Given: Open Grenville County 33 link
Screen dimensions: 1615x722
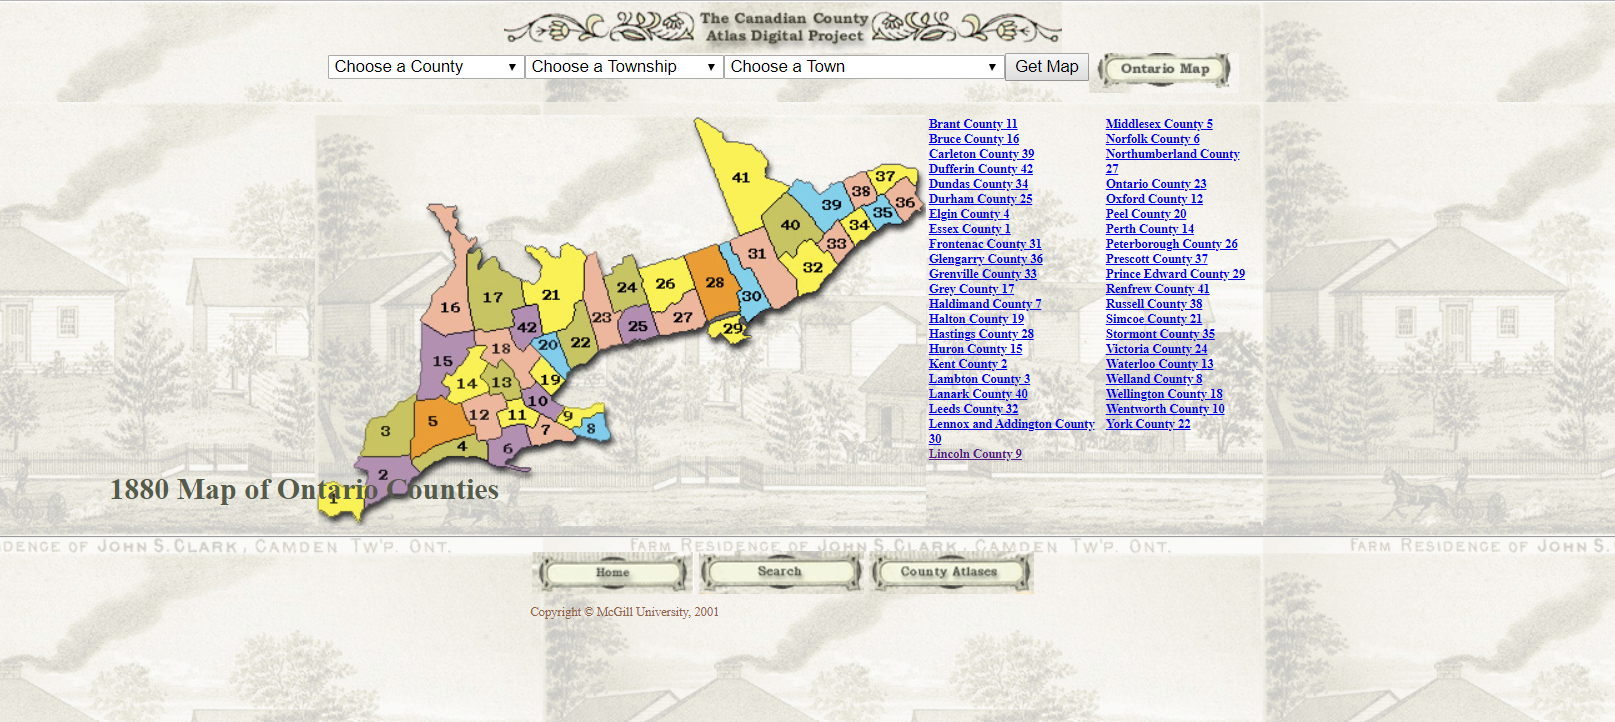Looking at the screenshot, I should [983, 274].
